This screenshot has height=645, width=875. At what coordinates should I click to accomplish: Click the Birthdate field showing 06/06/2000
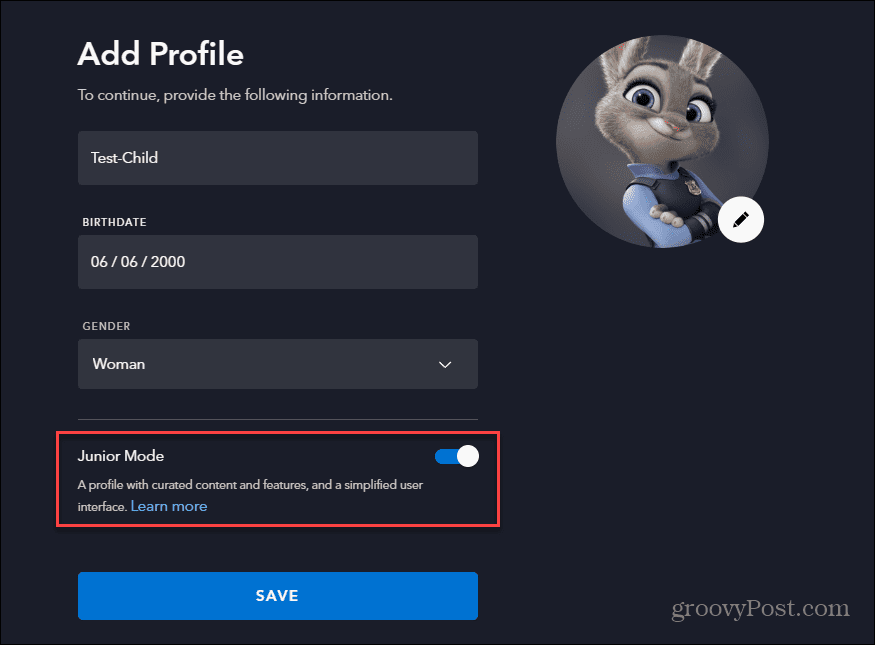click(277, 261)
